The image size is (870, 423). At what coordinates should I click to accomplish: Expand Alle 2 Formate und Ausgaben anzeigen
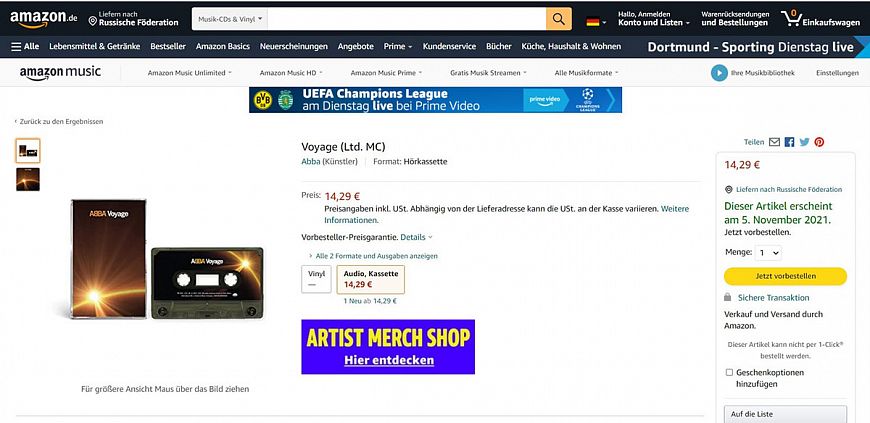373,256
